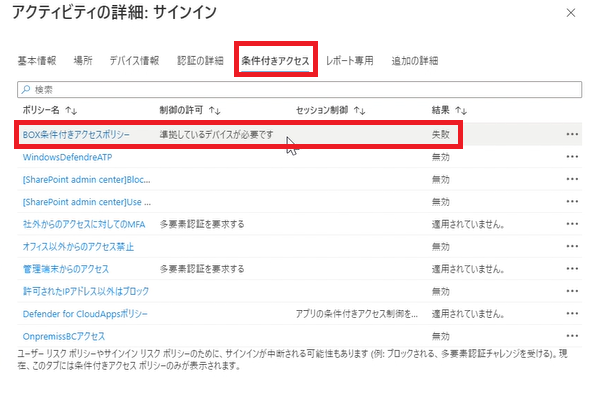Click the magnifier icon in the search box
This screenshot has width=595, height=398.
[26, 90]
